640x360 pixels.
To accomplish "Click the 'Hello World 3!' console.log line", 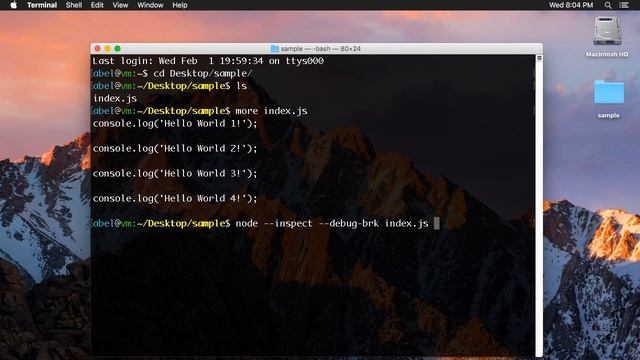I will [x=175, y=173].
